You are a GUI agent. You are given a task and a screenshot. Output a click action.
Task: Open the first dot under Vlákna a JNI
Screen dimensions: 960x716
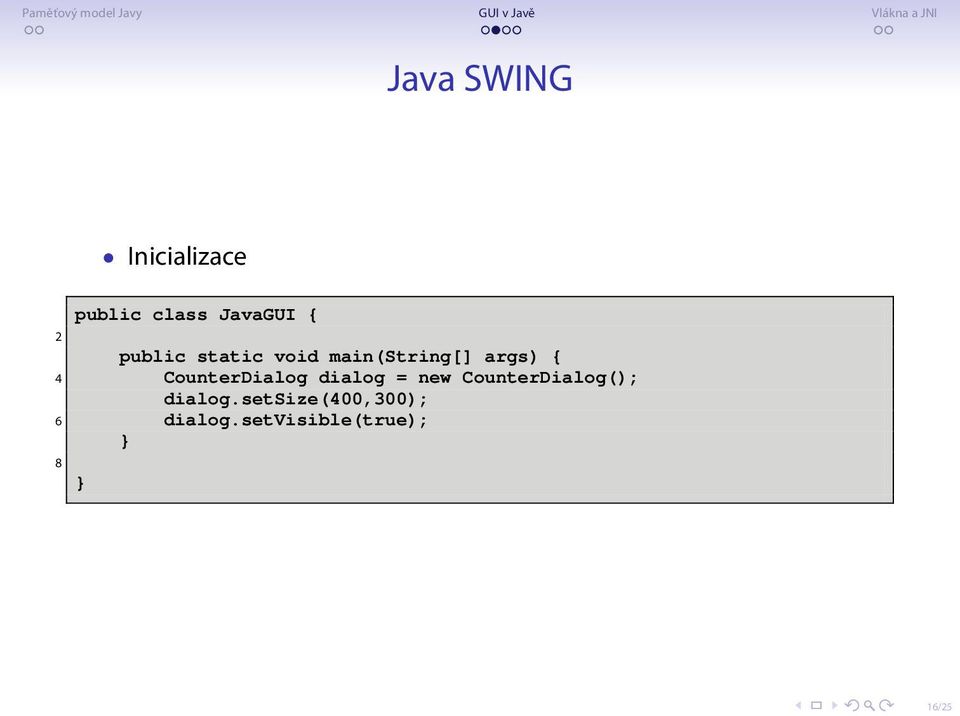[x=879, y=30]
